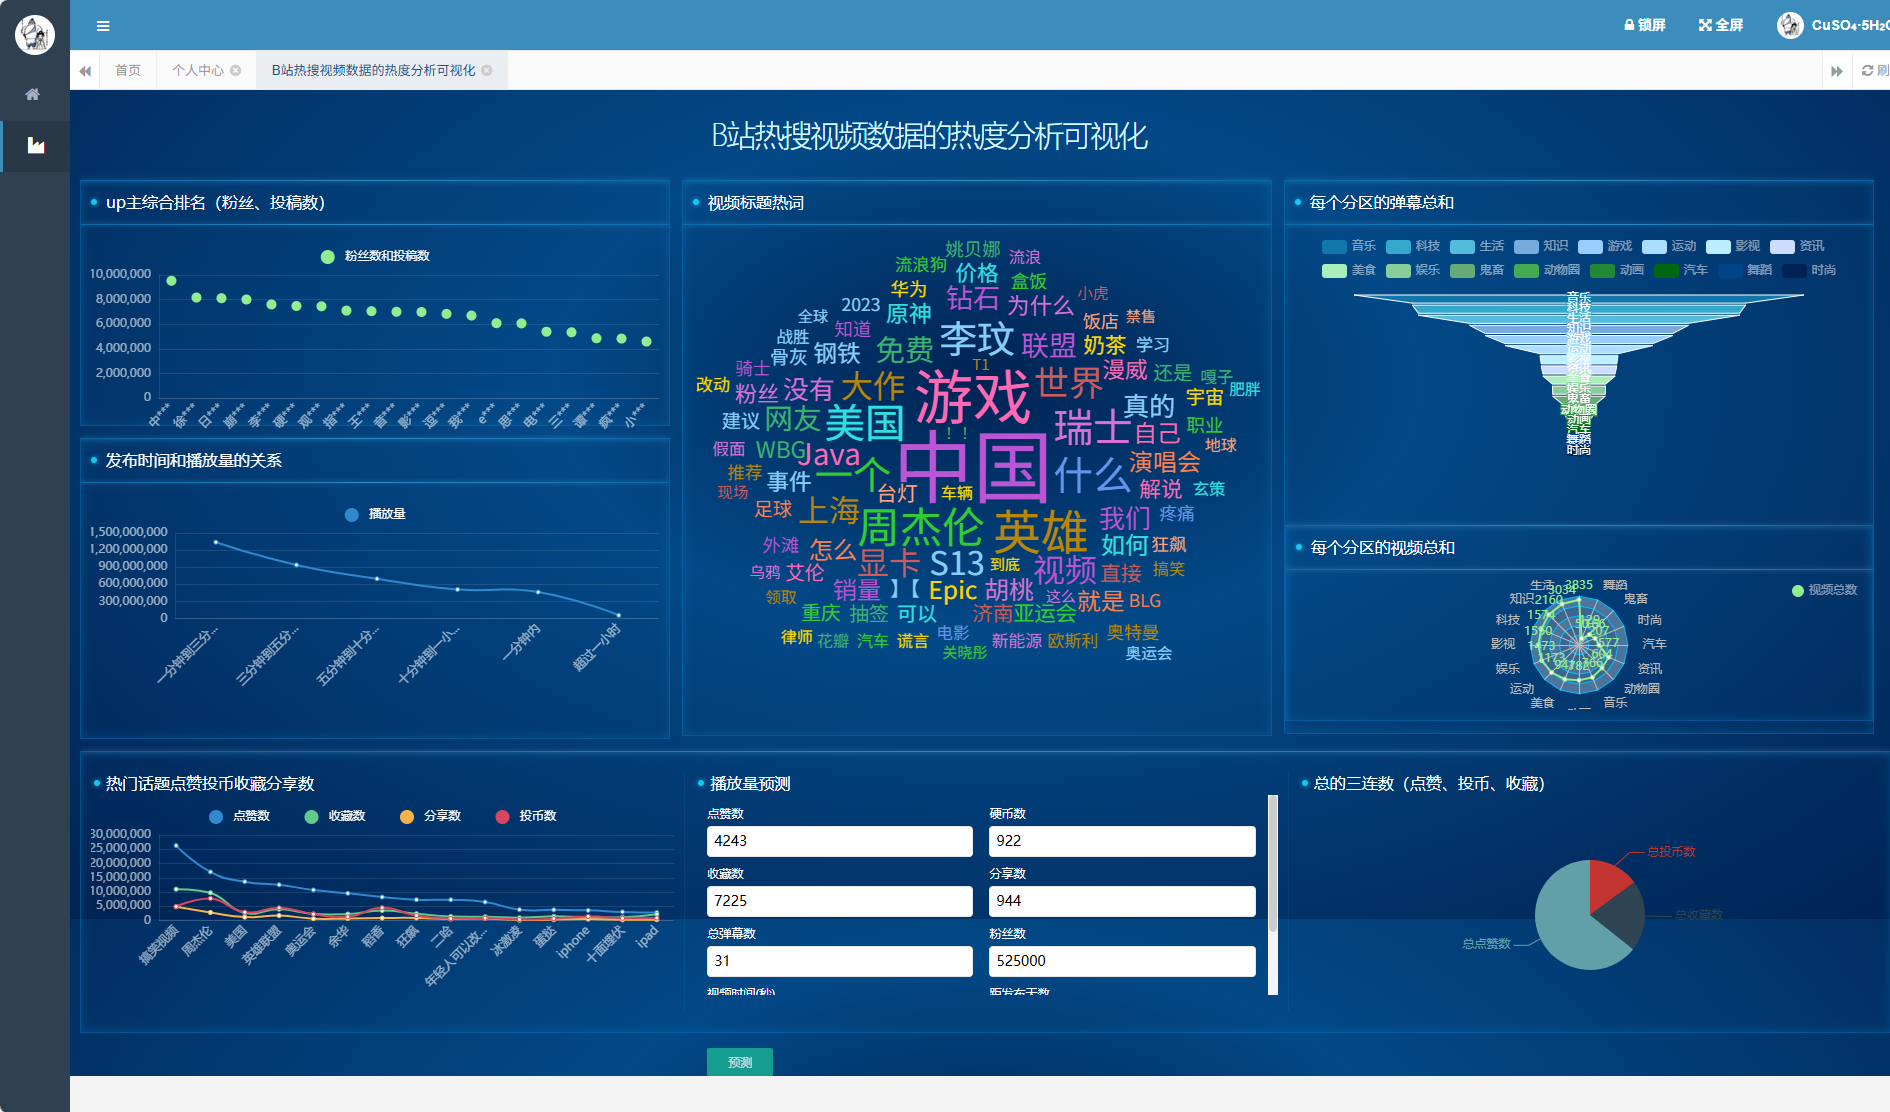The image size is (1890, 1112).
Task: Toggle 点赞数 series in legend
Action: 216,817
